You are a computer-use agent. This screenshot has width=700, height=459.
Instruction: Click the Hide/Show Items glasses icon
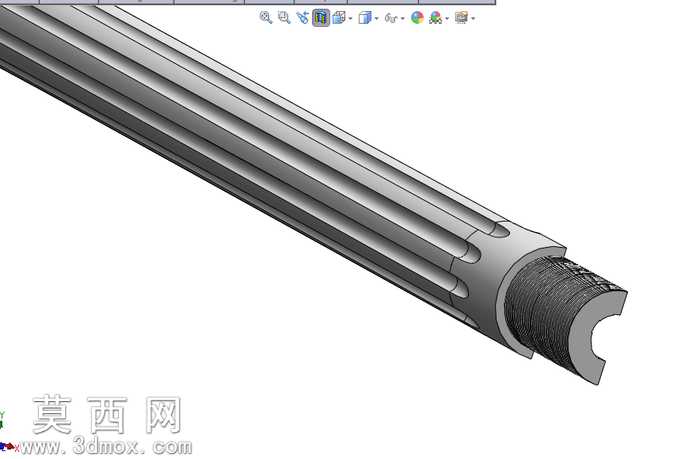(391, 18)
